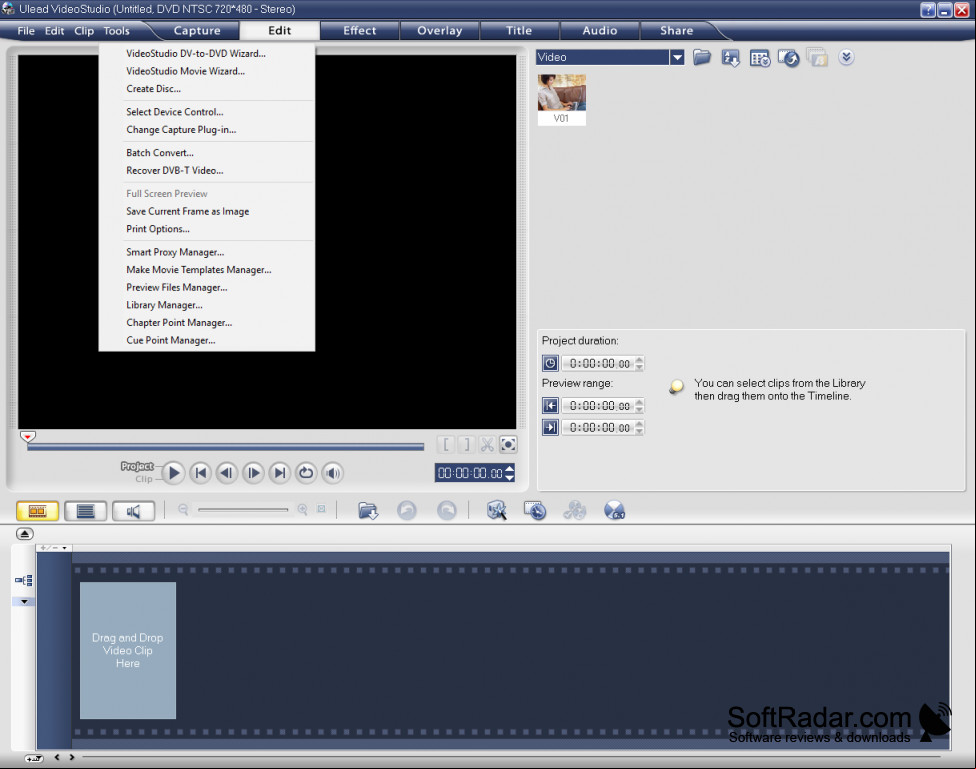
Task: Click the Sort Clips in Library icon
Action: tap(730, 58)
